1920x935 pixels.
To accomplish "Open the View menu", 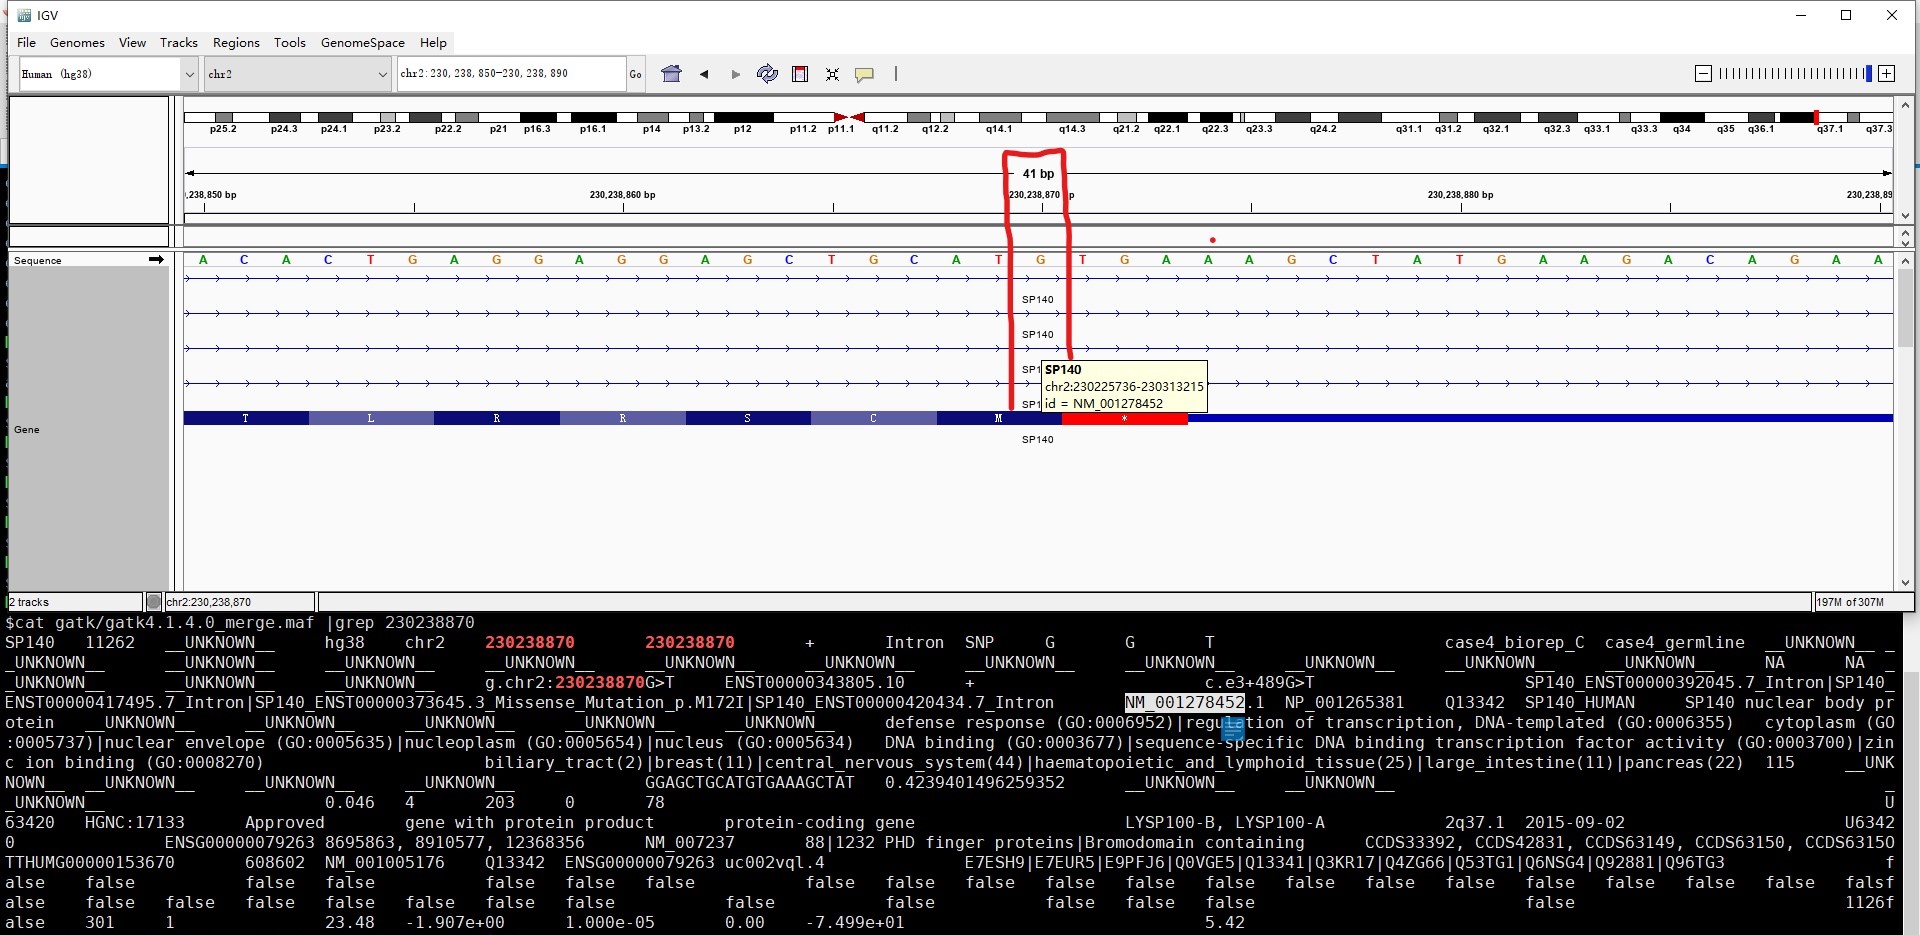I will [x=132, y=42].
